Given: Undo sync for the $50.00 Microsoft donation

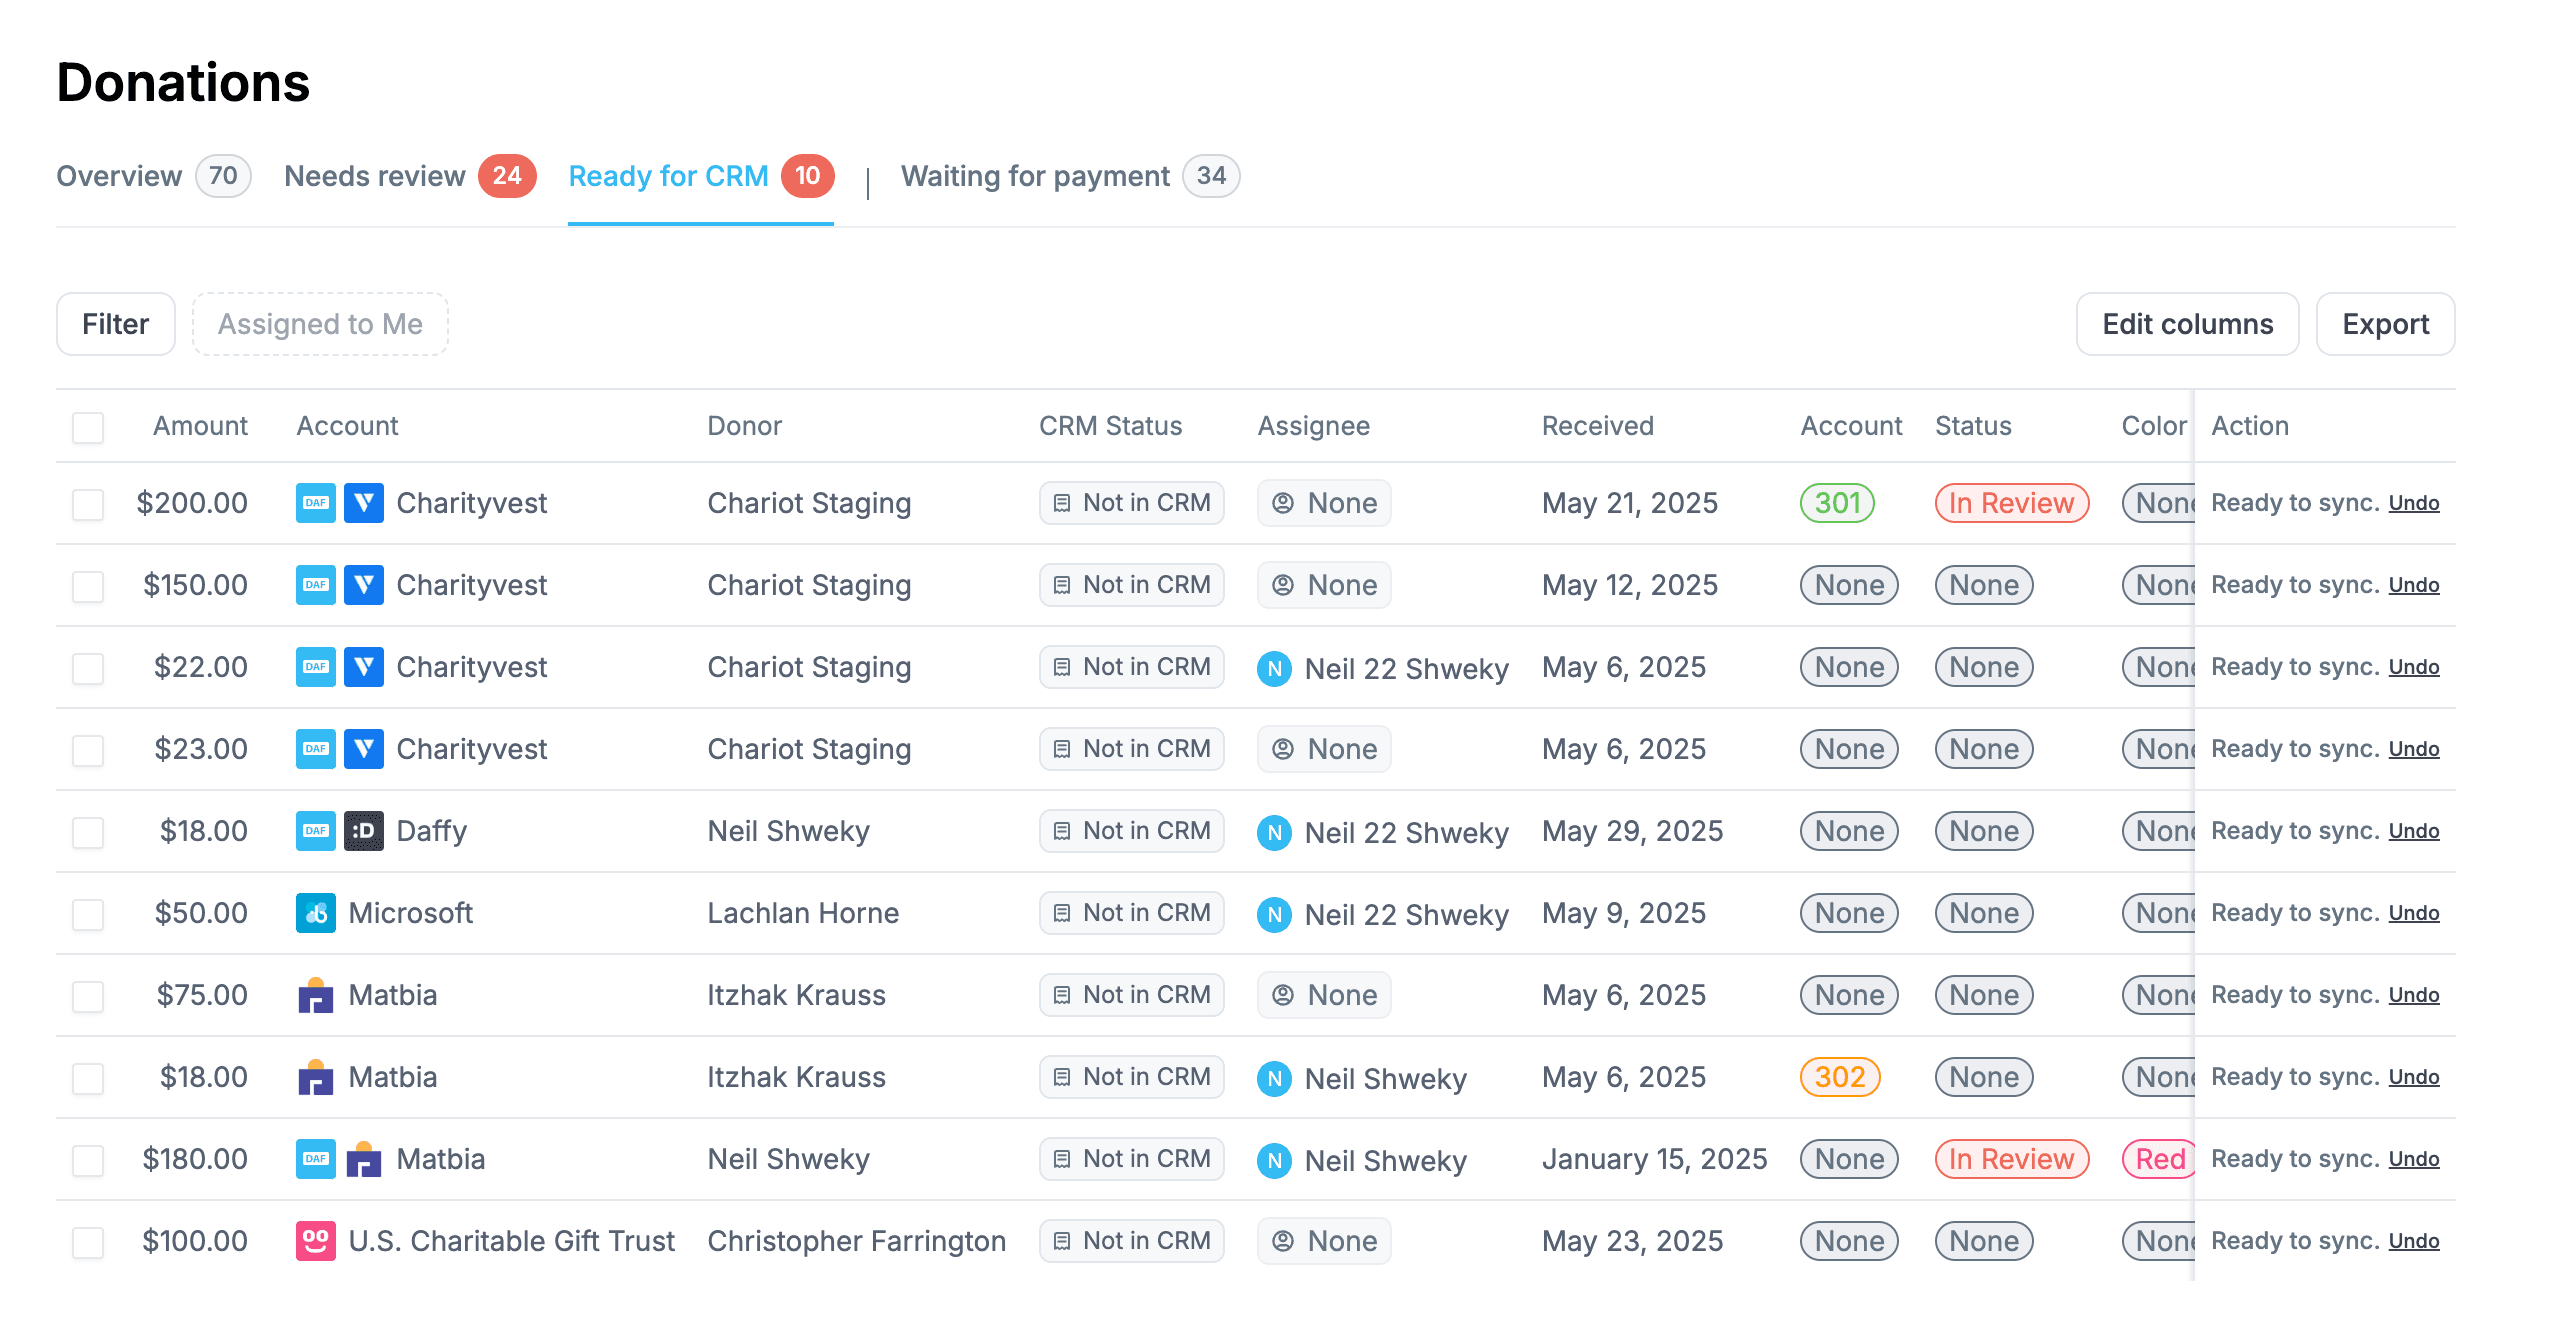Looking at the screenshot, I should pos(2414,913).
